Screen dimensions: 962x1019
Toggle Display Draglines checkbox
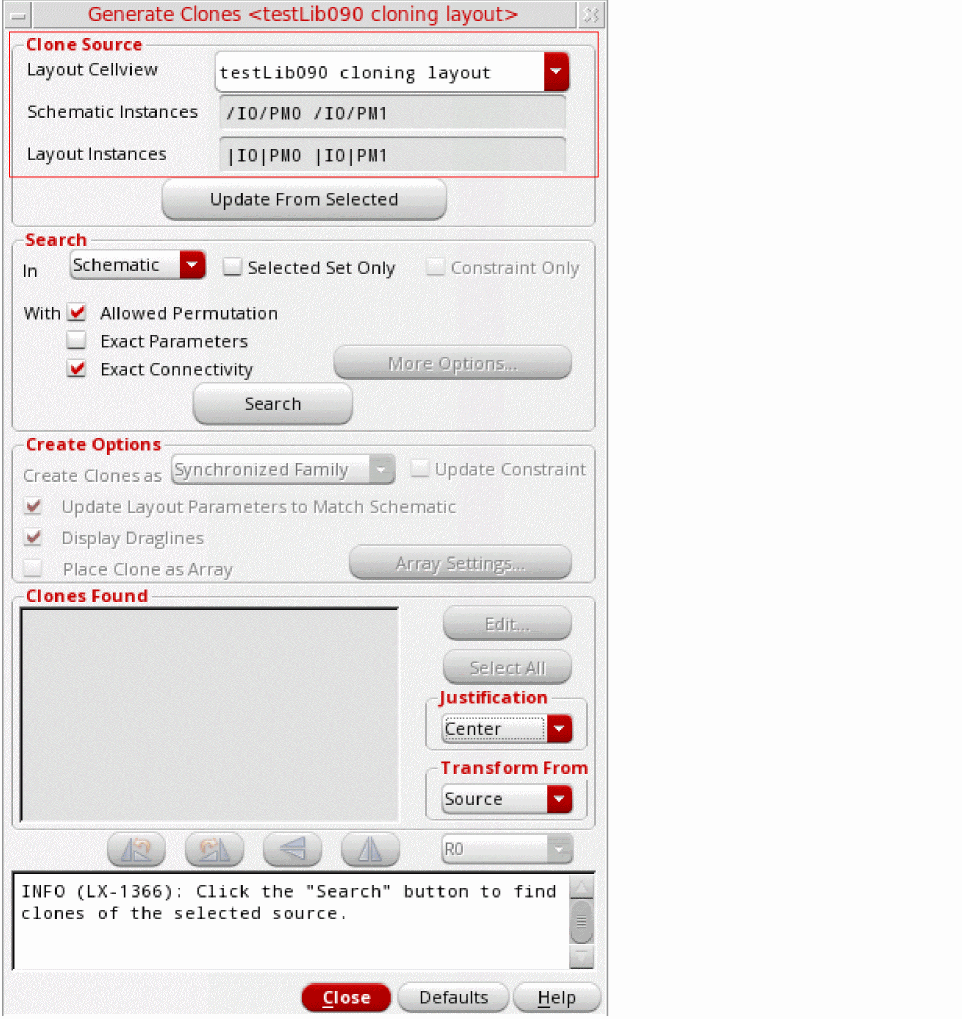(x=33, y=537)
